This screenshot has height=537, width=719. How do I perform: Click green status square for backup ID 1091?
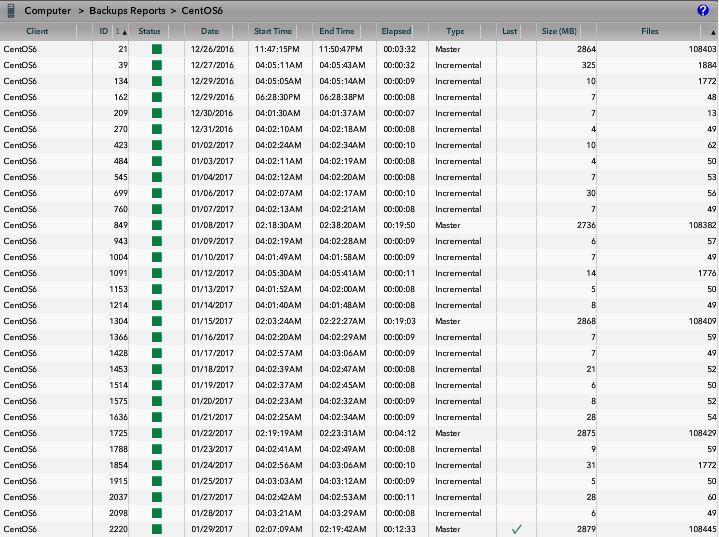click(x=157, y=273)
